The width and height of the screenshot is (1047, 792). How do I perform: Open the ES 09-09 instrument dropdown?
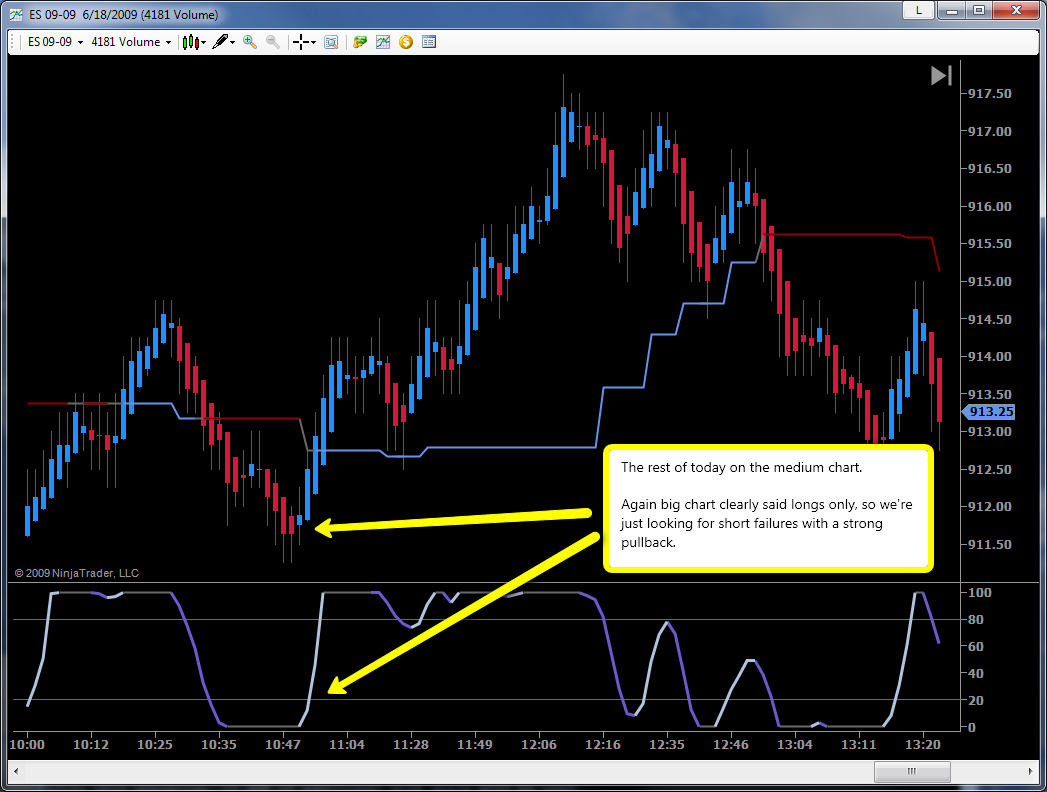coord(55,42)
